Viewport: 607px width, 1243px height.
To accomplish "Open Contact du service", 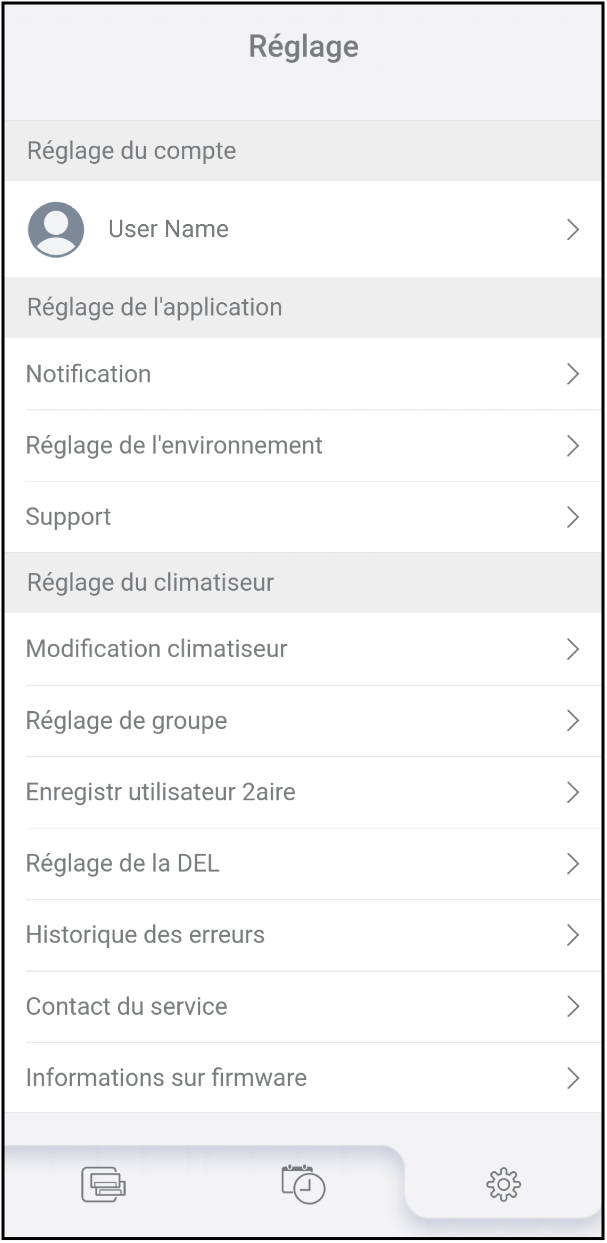I will pos(127,1007).
